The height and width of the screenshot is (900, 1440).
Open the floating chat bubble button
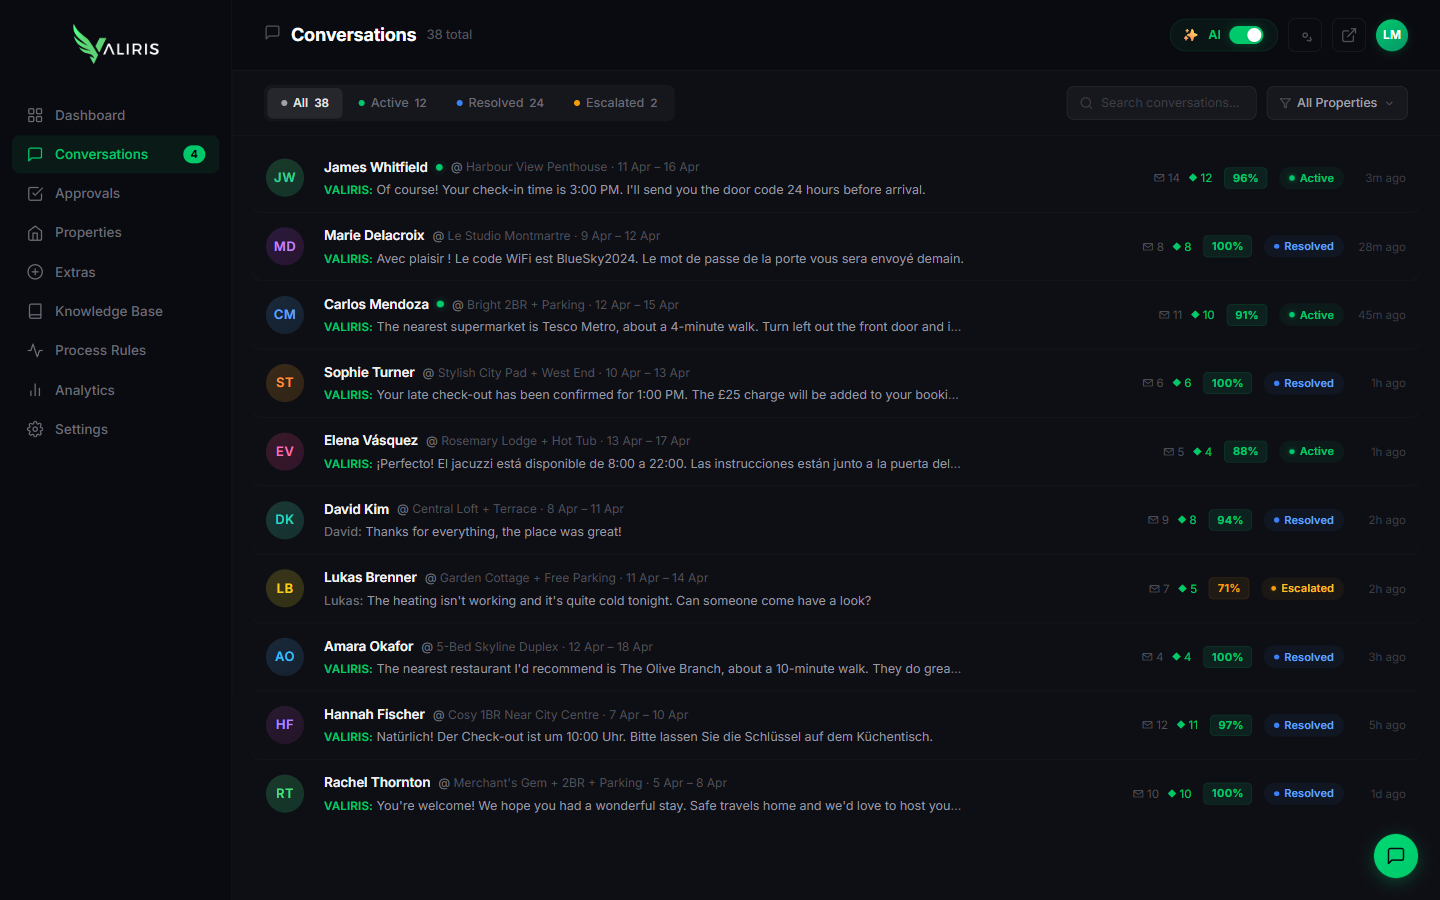[1395, 856]
